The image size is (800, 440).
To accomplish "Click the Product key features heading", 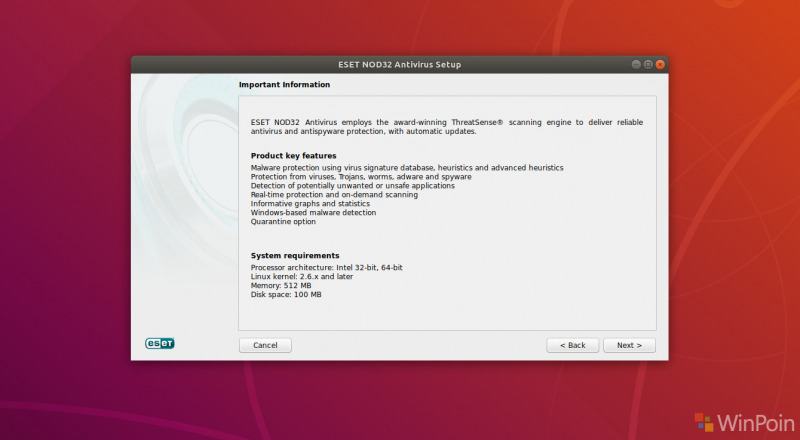I will 293,156.
